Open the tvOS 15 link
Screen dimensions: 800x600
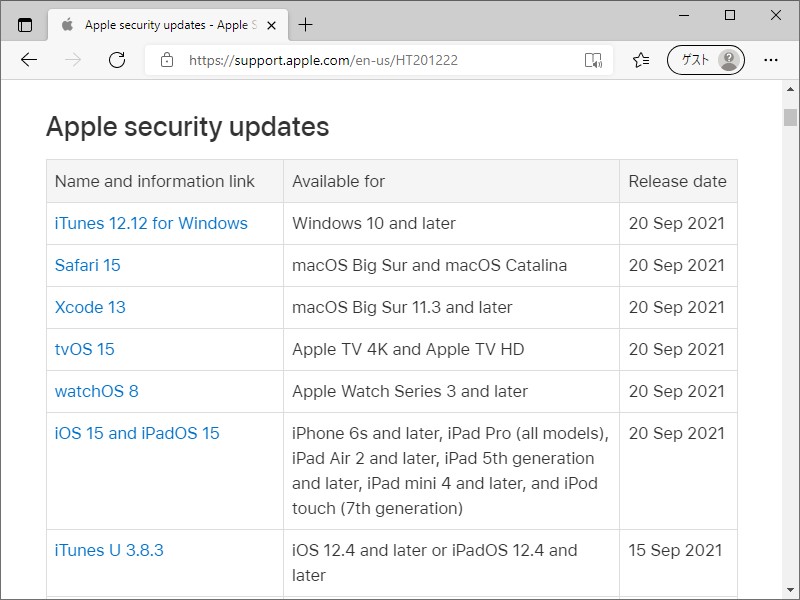click(x=85, y=349)
